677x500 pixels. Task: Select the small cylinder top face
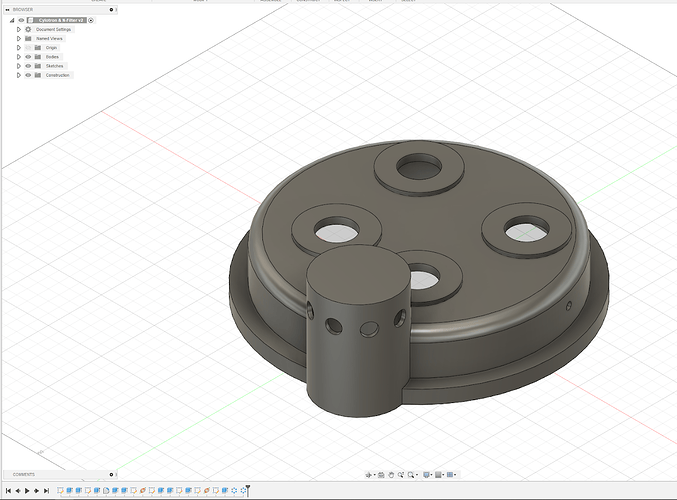pyautogui.click(x=357, y=274)
